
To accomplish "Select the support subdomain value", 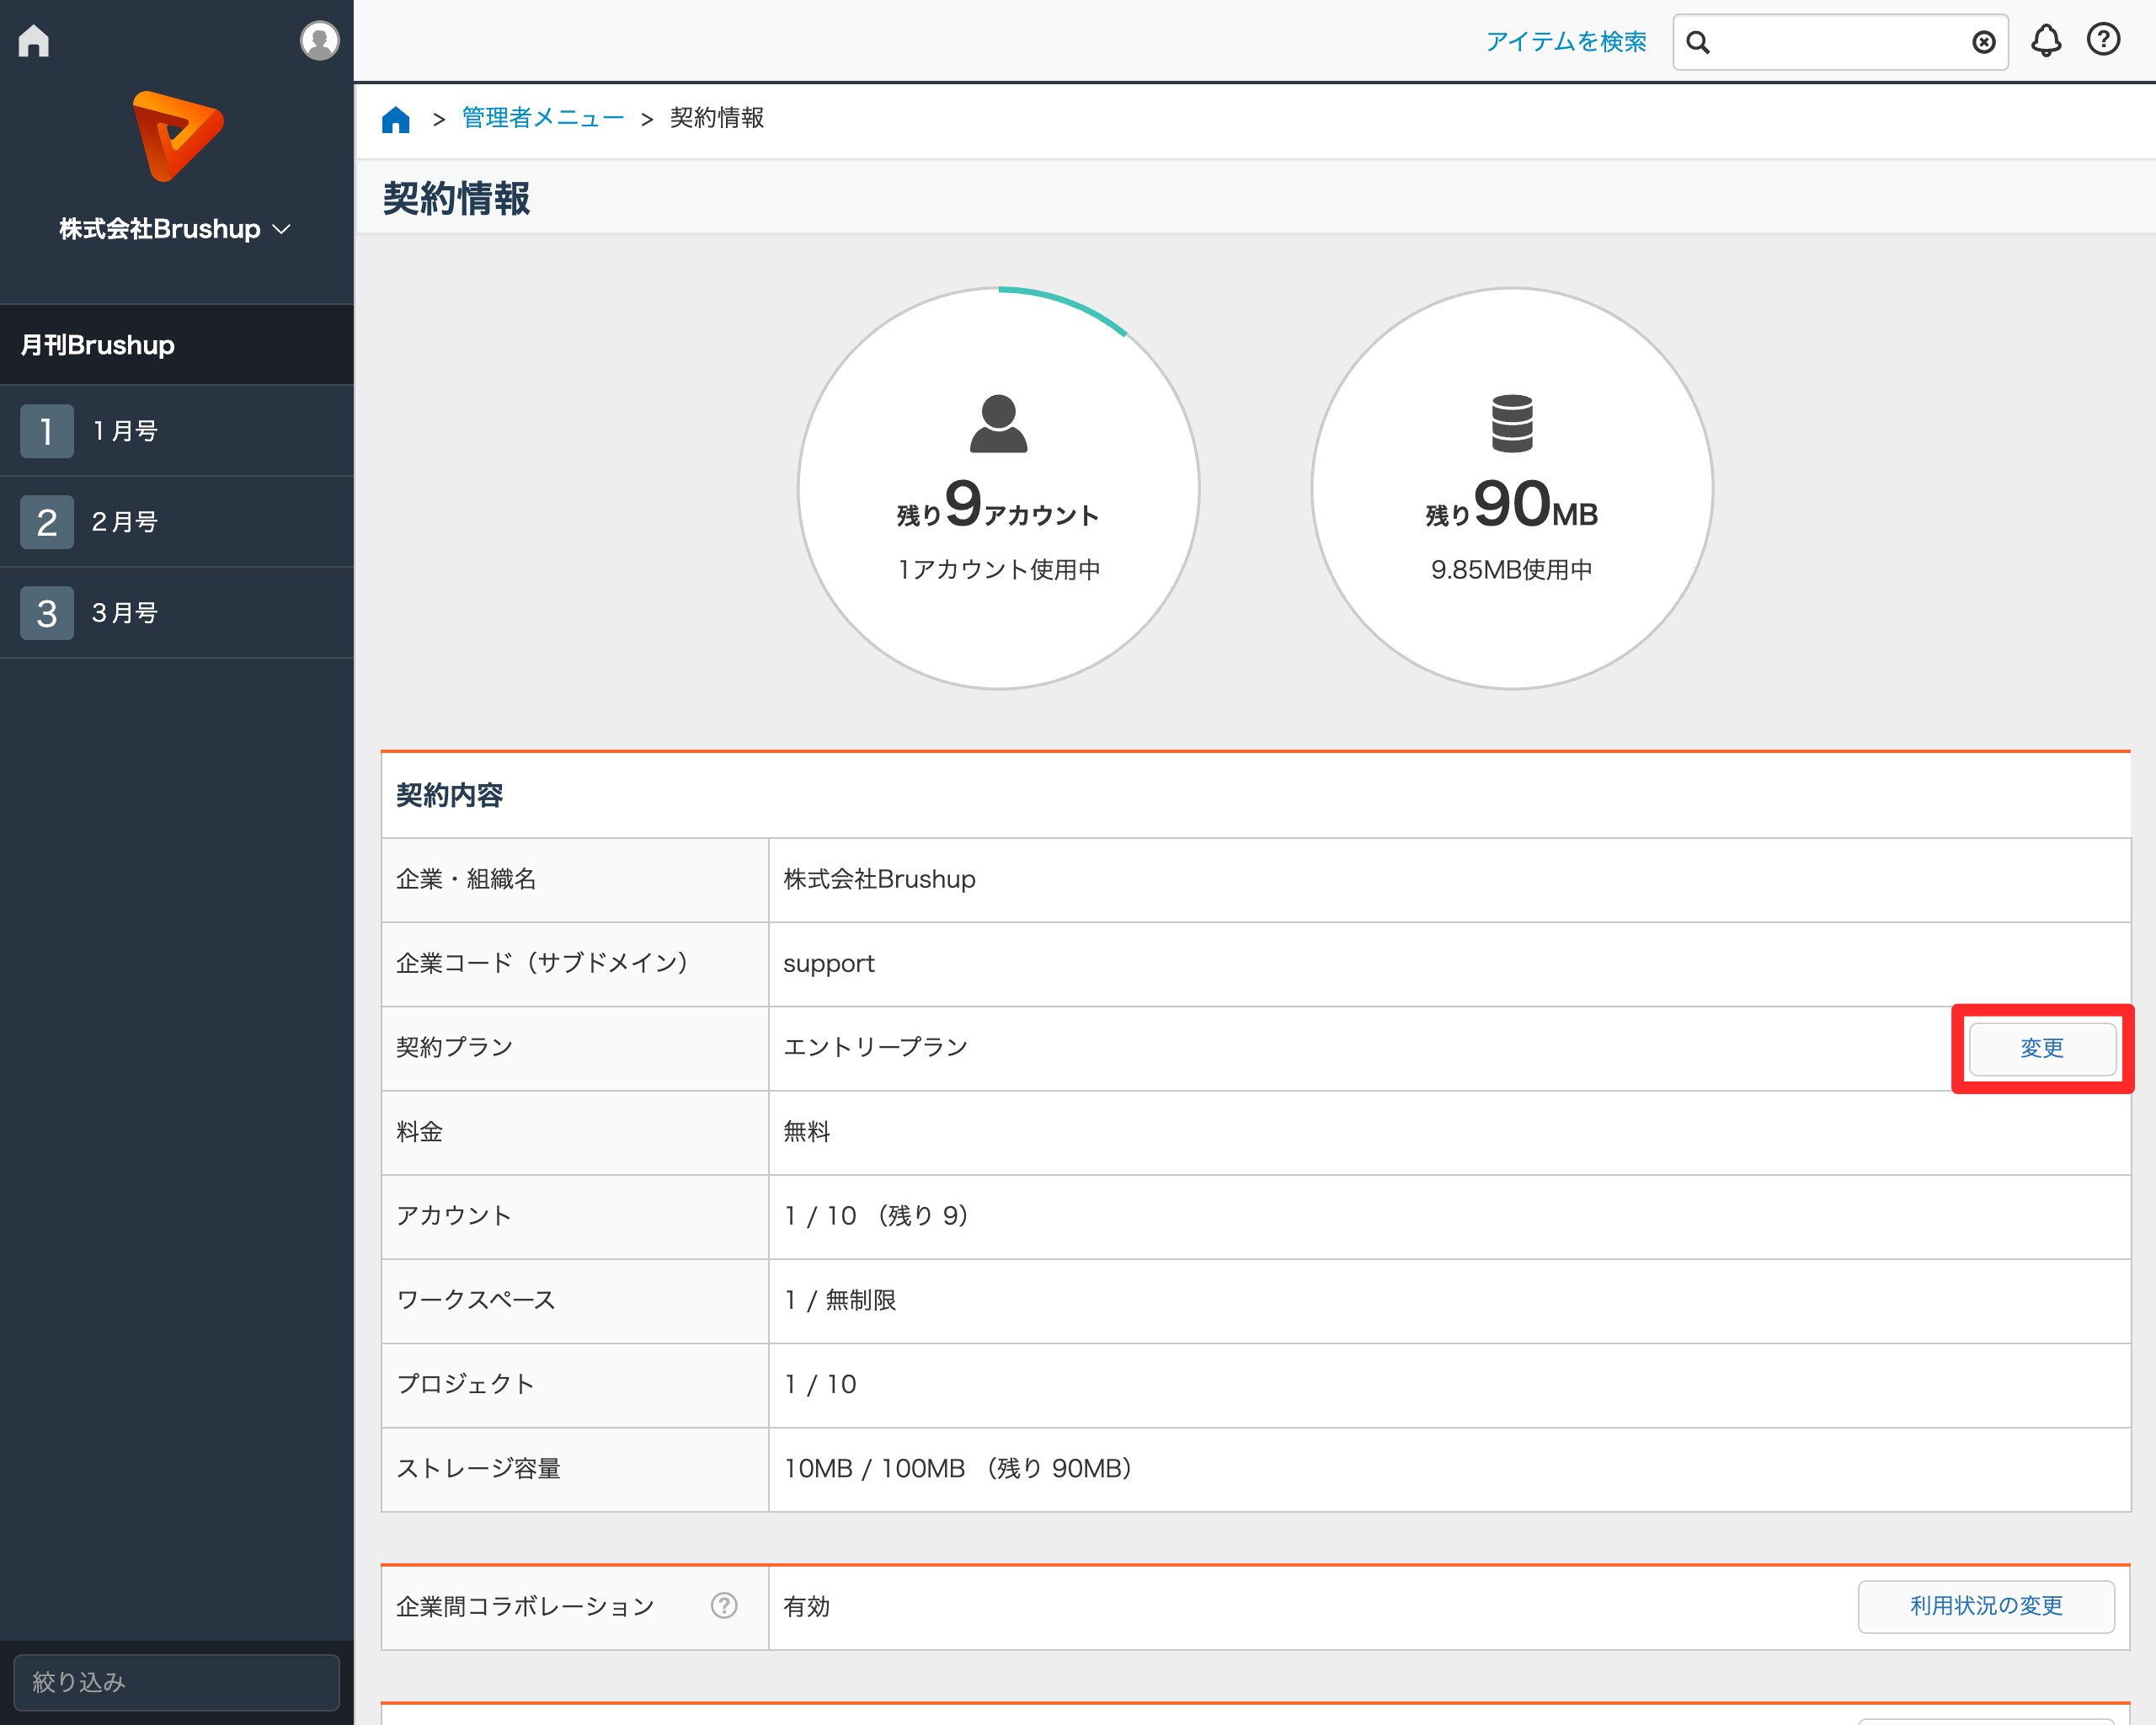I will 829,964.
